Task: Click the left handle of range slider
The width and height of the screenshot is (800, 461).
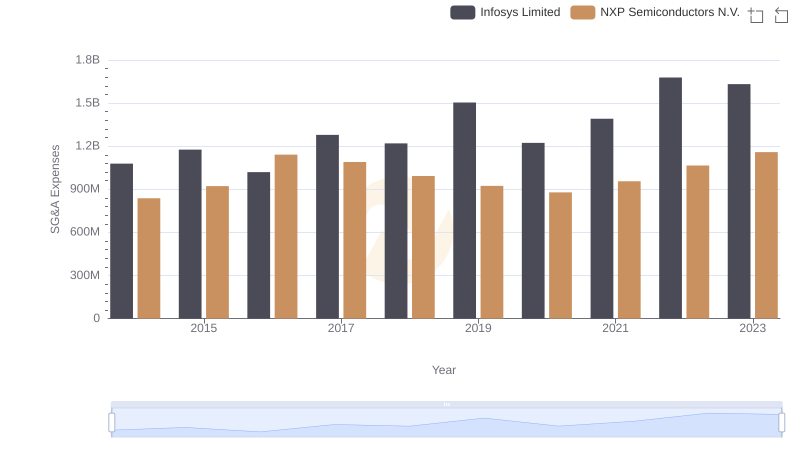Action: click(112, 422)
